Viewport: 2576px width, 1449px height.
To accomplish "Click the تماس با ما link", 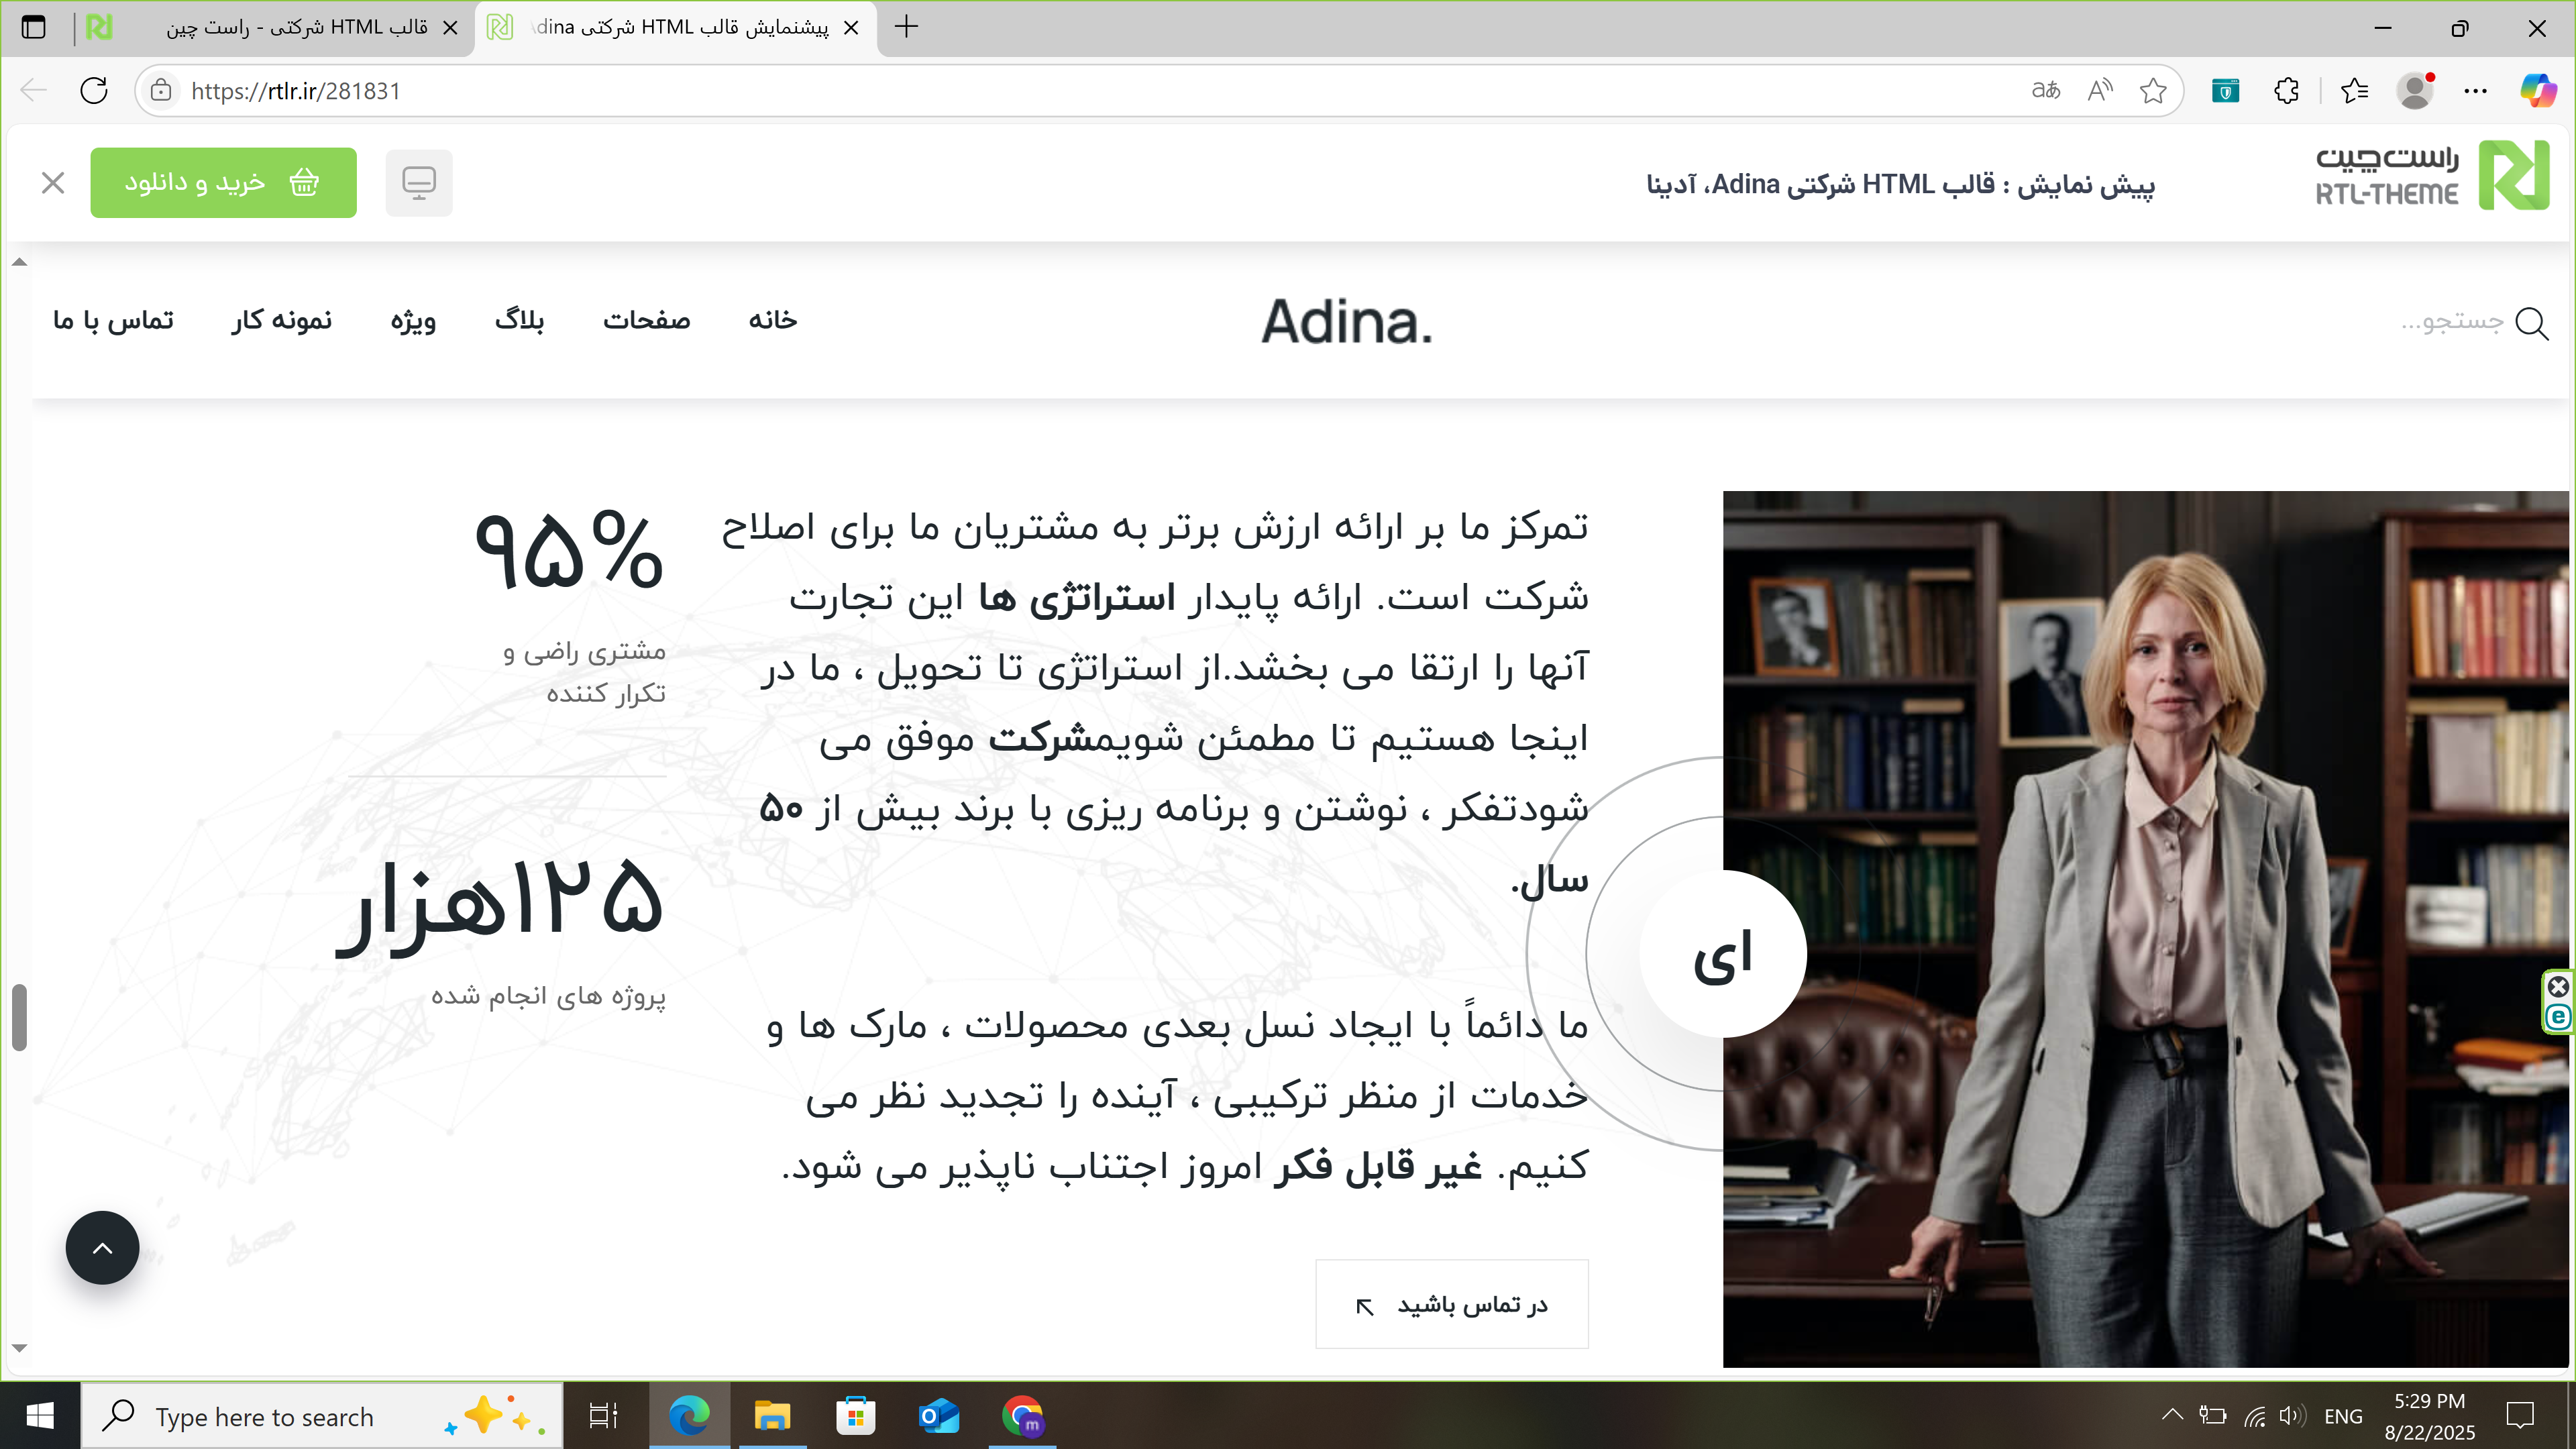I will tap(113, 320).
